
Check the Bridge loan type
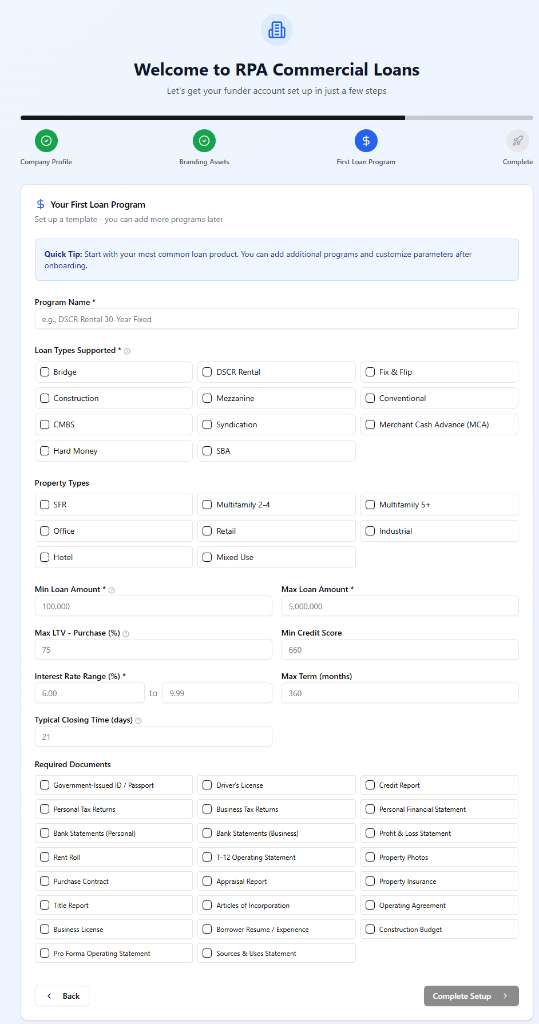pyautogui.click(x=44, y=372)
